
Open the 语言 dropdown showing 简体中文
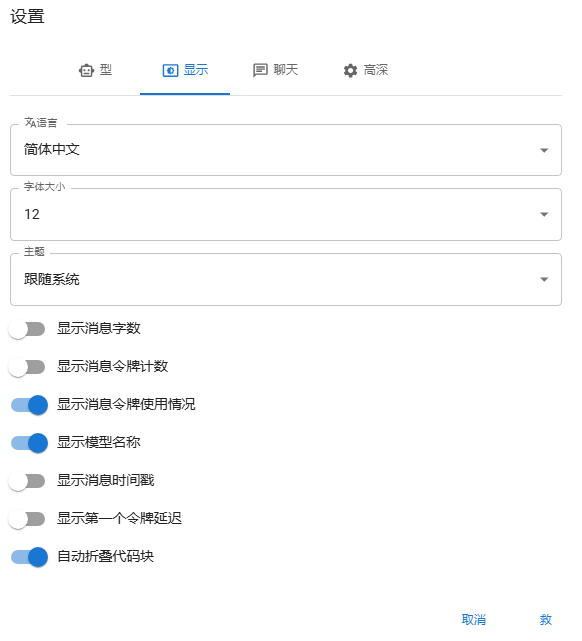pos(286,150)
